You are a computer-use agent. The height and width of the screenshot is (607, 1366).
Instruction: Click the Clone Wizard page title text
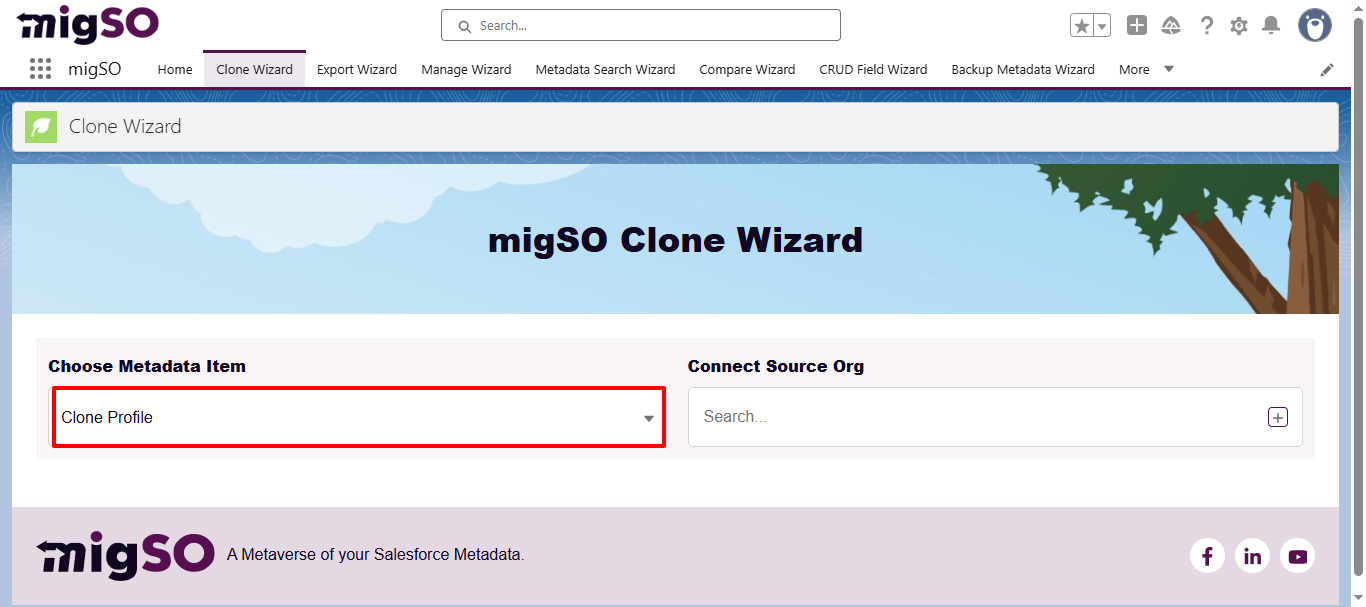(x=125, y=126)
